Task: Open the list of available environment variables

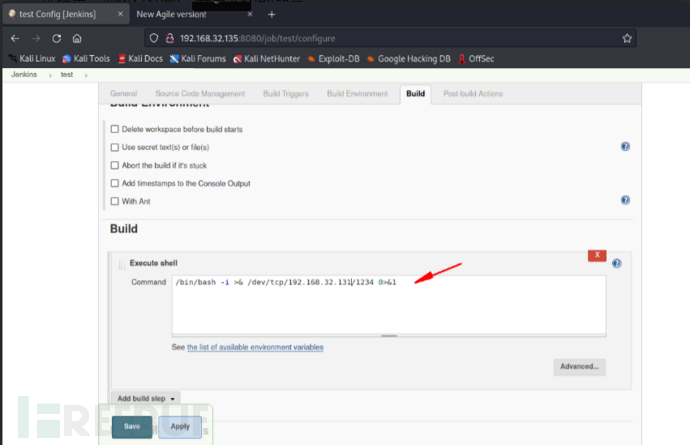Action: point(255,347)
